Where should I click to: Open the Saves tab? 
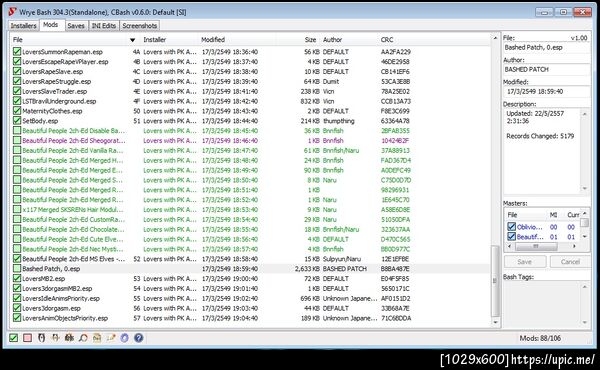coord(76,26)
